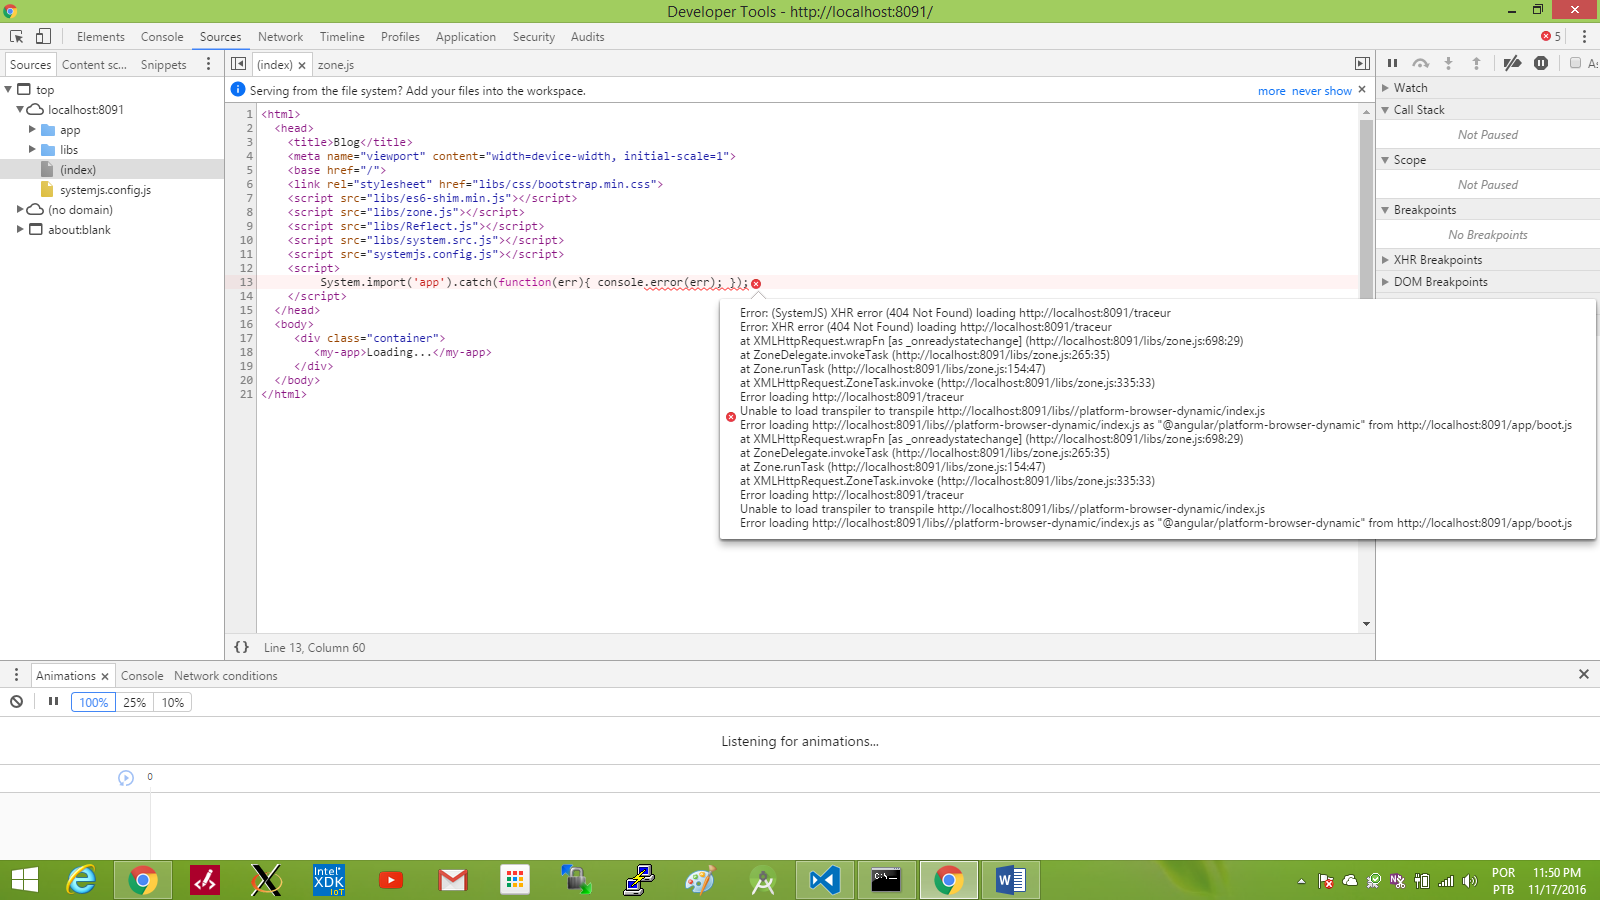Expand the app folder

pyautogui.click(x=32, y=130)
